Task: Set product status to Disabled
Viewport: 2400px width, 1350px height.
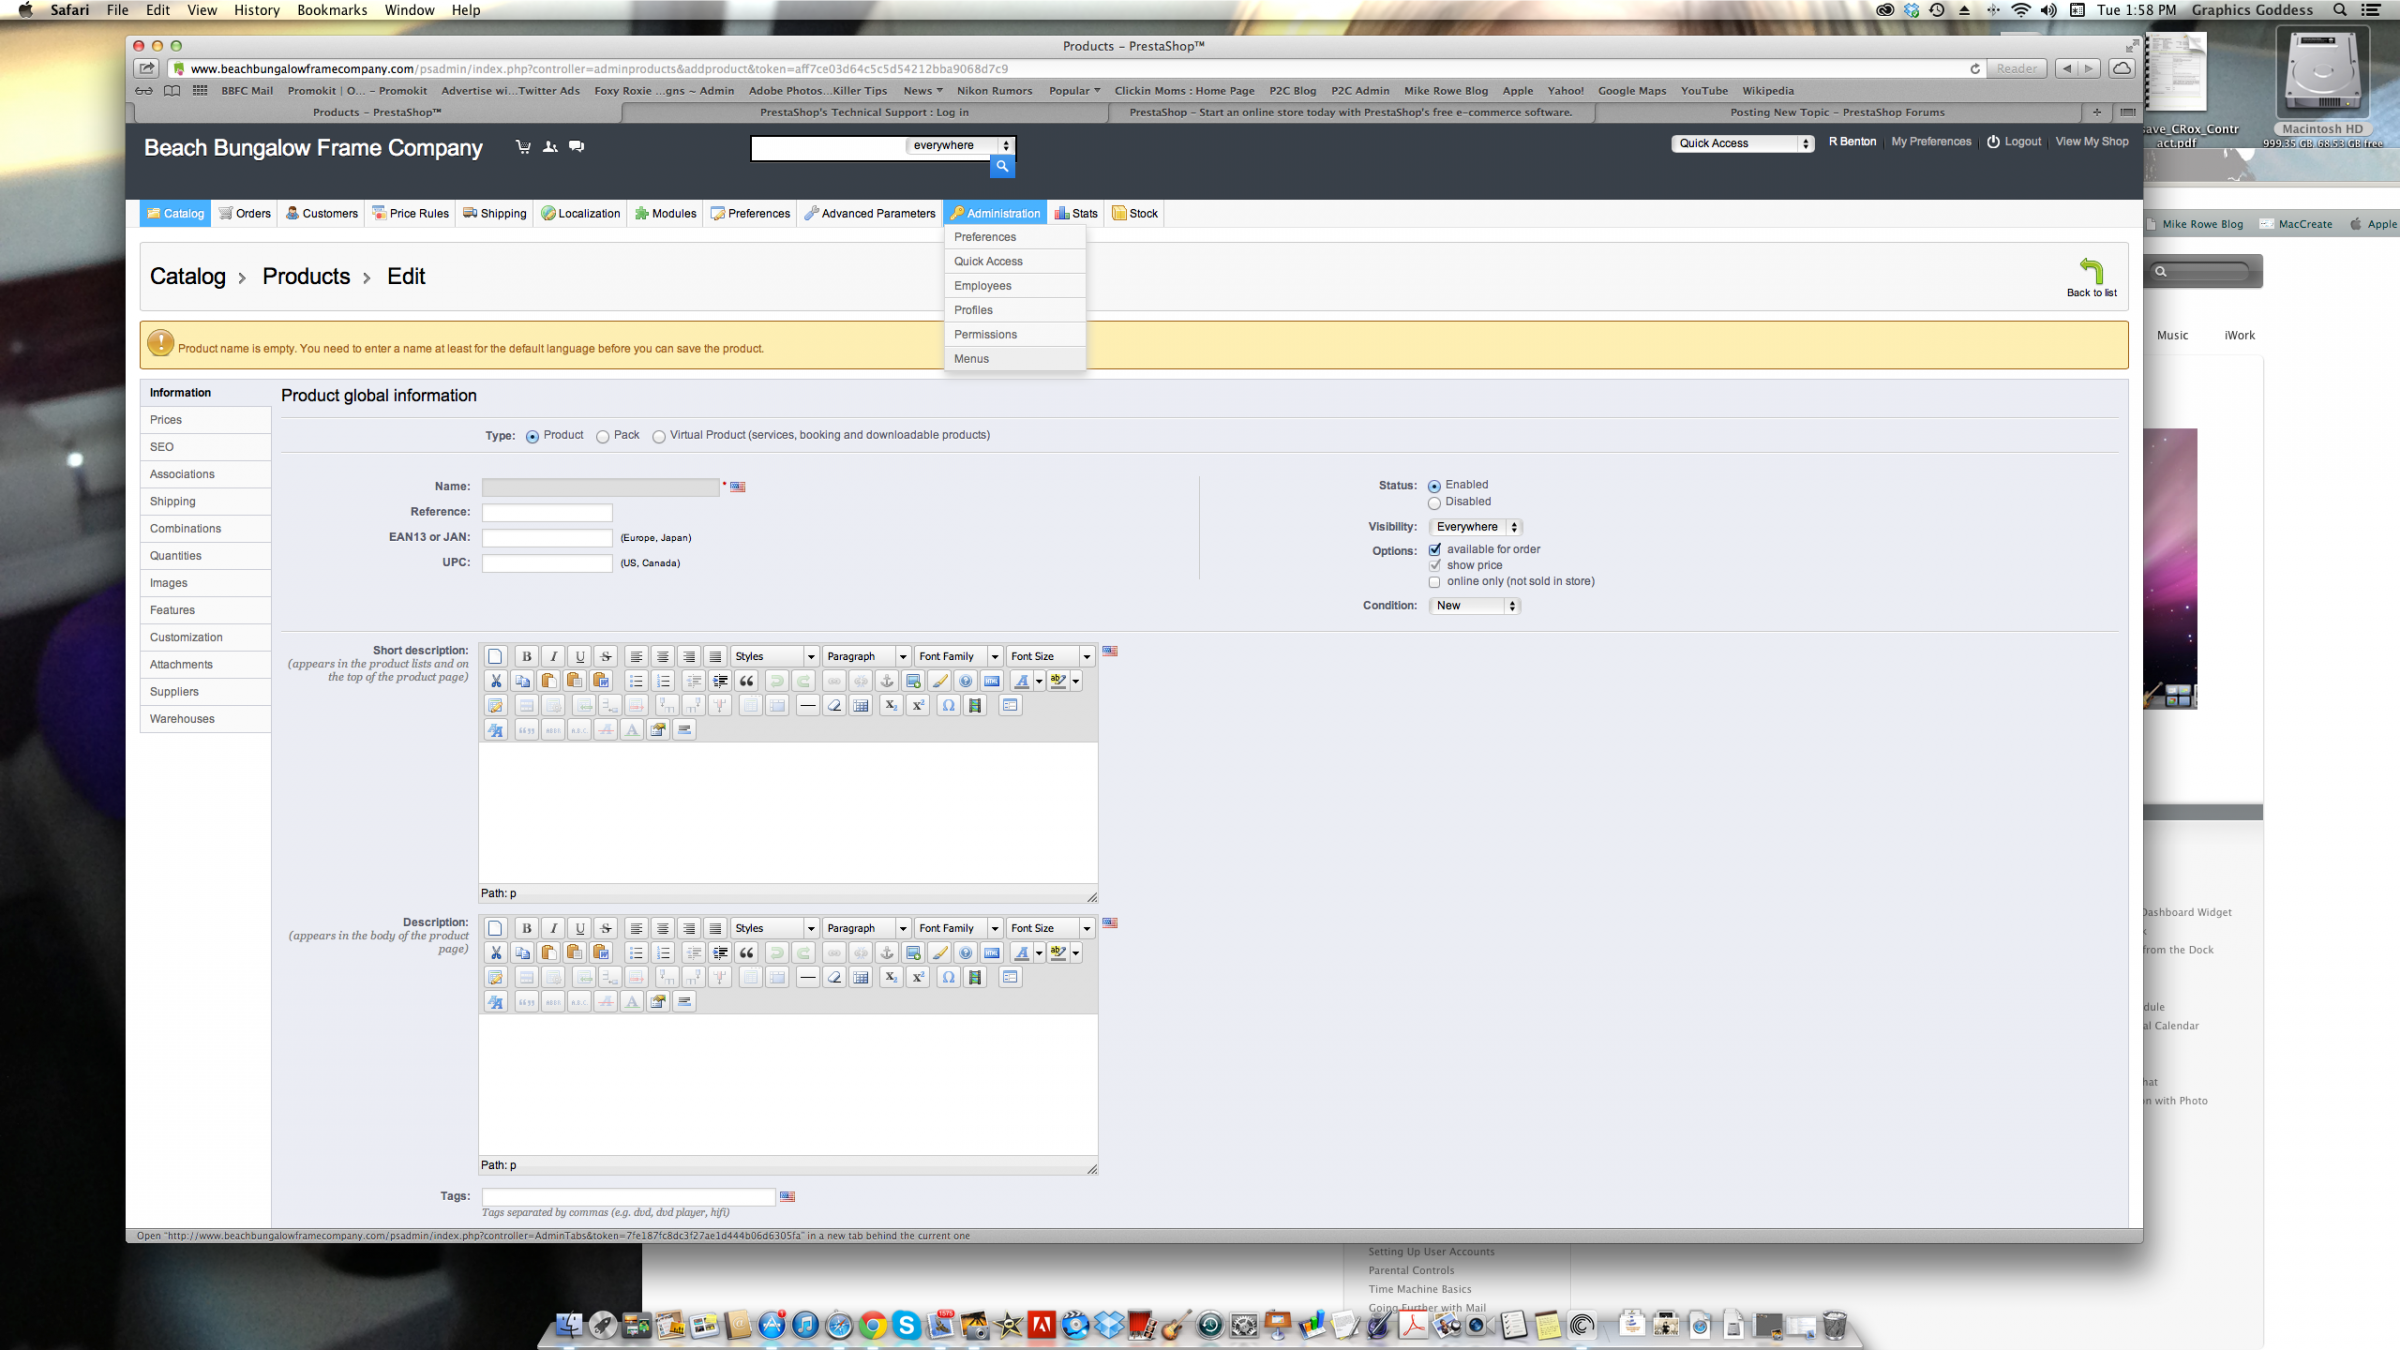Action: 1434,503
